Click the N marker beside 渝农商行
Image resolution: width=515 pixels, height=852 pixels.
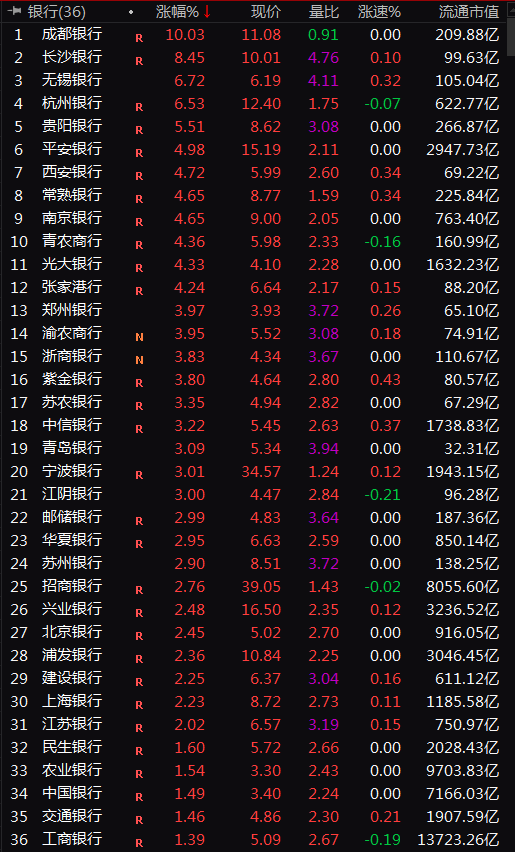pos(139,337)
